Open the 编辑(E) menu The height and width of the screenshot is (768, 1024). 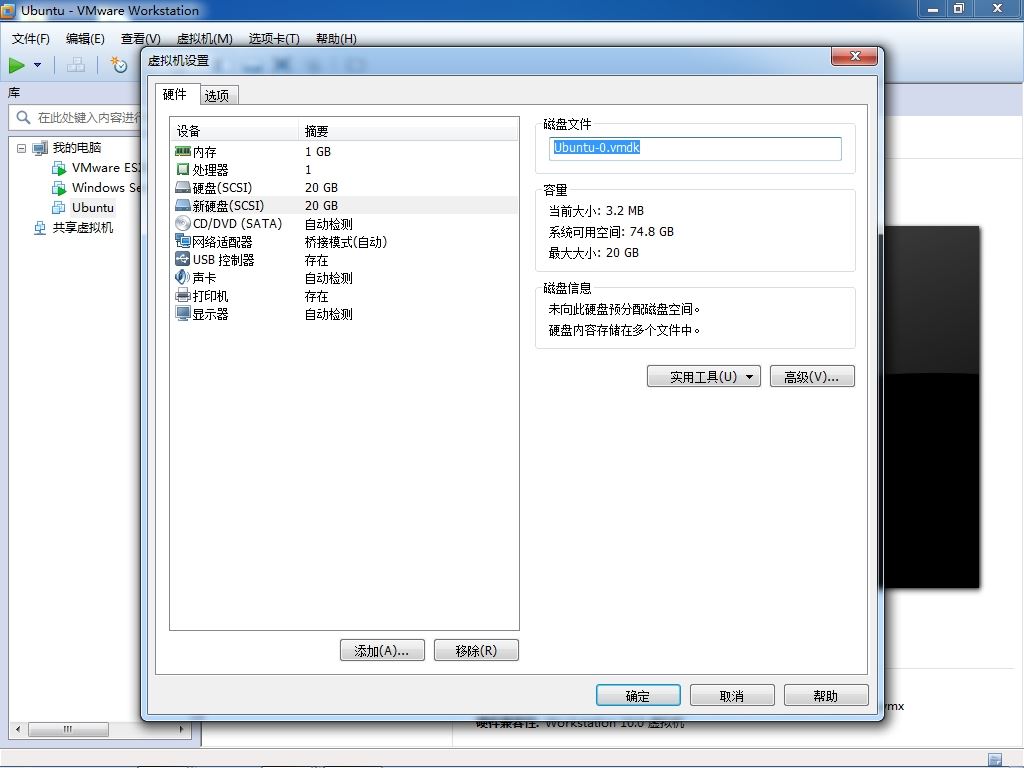click(85, 39)
